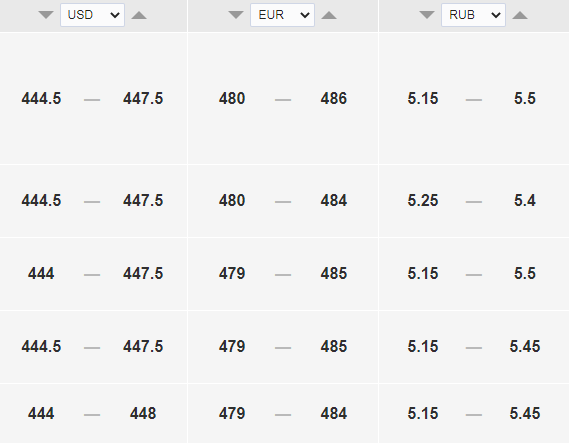The width and height of the screenshot is (569, 443).
Task: Select the 444 USD buy rate in last row
Action: coord(41,413)
